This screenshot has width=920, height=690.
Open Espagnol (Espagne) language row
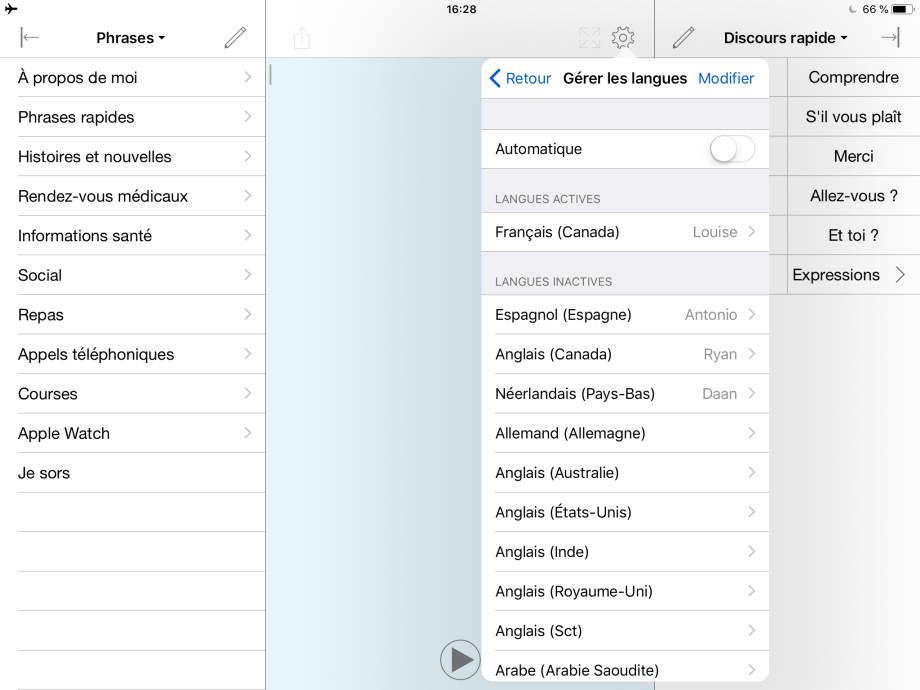pyautogui.click(x=625, y=314)
